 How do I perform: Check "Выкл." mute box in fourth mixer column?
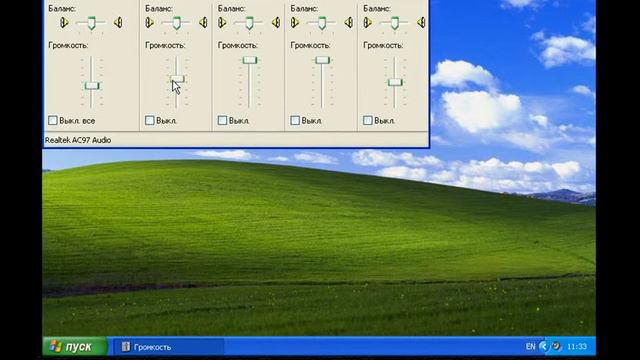(x=295, y=120)
